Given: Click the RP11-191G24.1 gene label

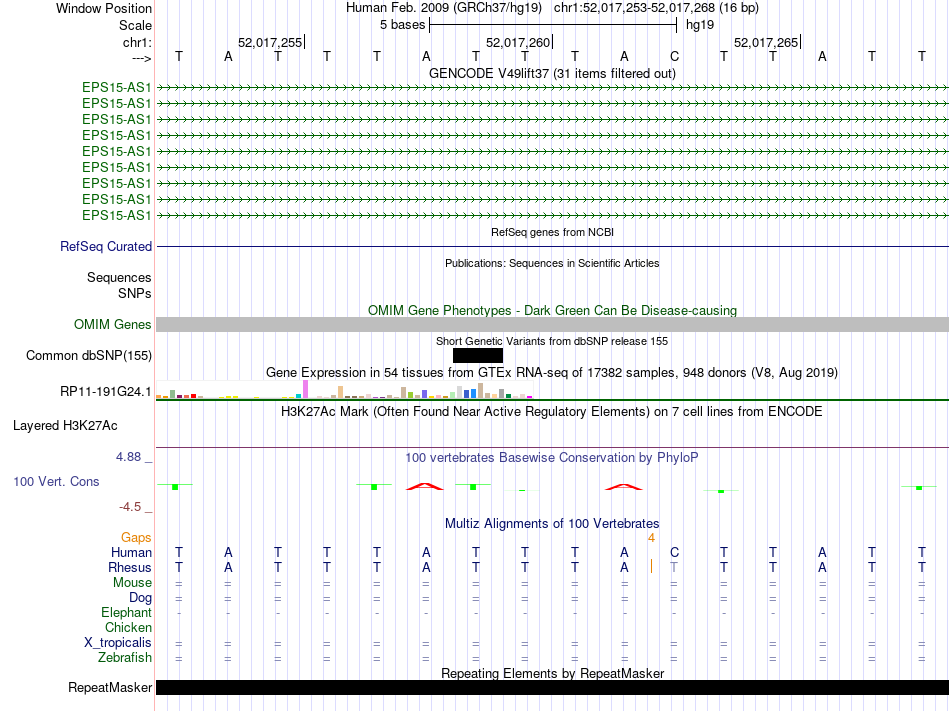Looking at the screenshot, I should [105, 392].
